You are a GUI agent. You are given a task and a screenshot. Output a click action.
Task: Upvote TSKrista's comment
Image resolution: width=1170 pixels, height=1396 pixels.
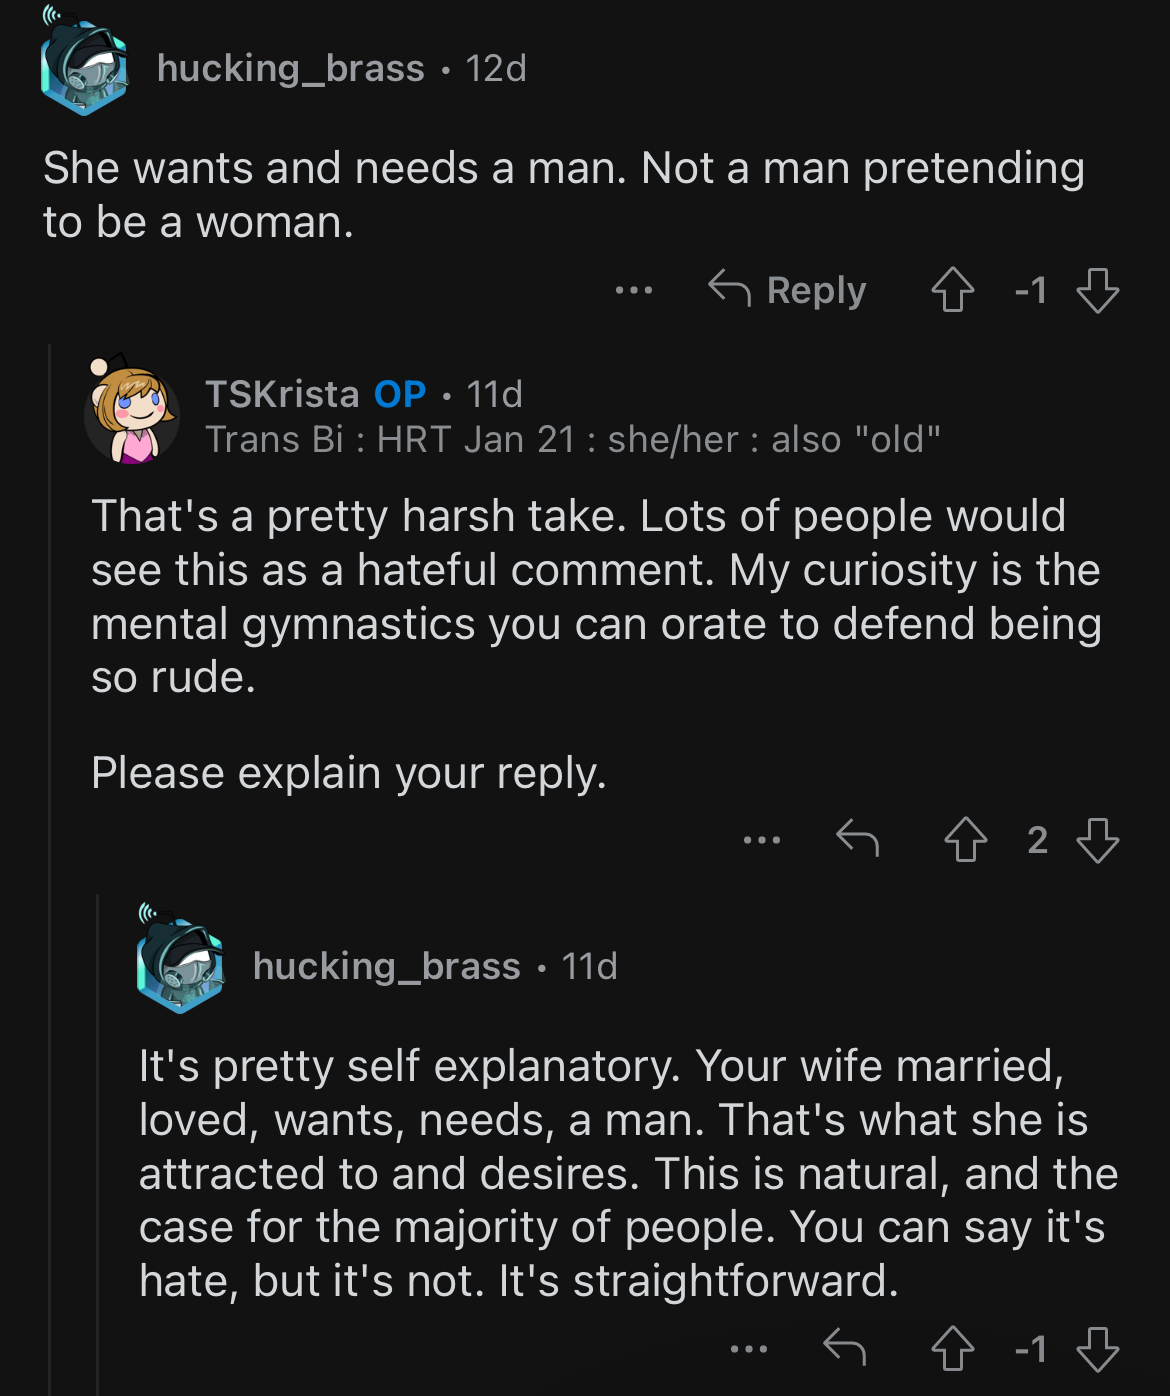966,839
